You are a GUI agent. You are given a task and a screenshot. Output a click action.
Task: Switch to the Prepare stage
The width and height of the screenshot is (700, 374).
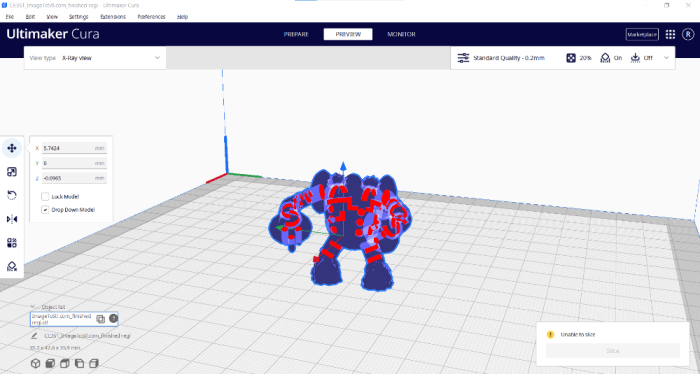(x=296, y=34)
